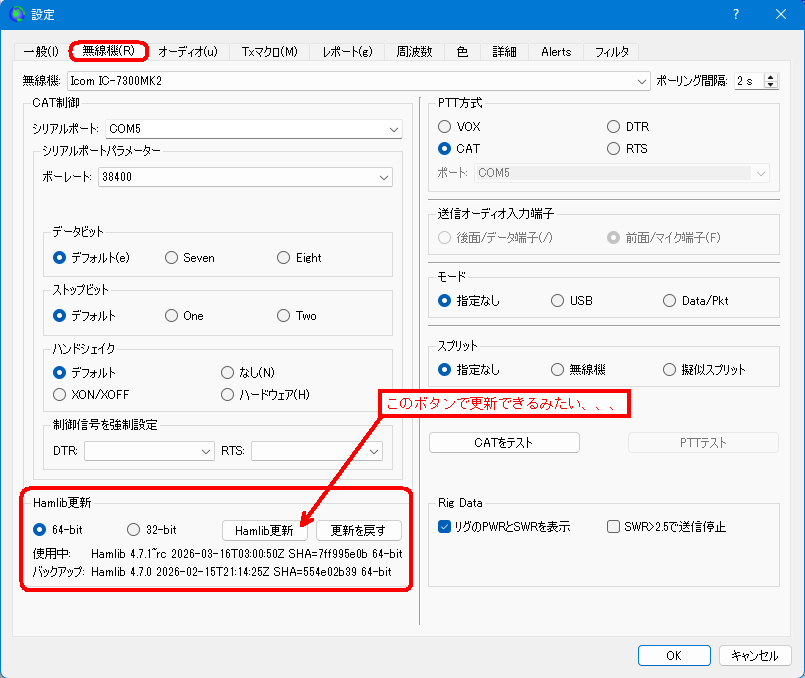This screenshot has width=805, height=678.
Task: Switch to the Alerts tab
Action: click(556, 52)
